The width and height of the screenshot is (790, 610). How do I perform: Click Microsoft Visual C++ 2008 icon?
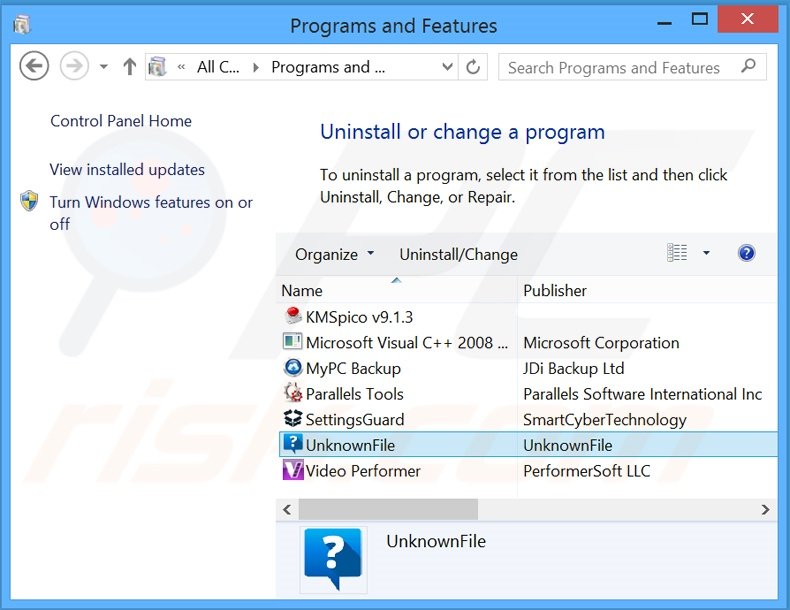pos(293,342)
